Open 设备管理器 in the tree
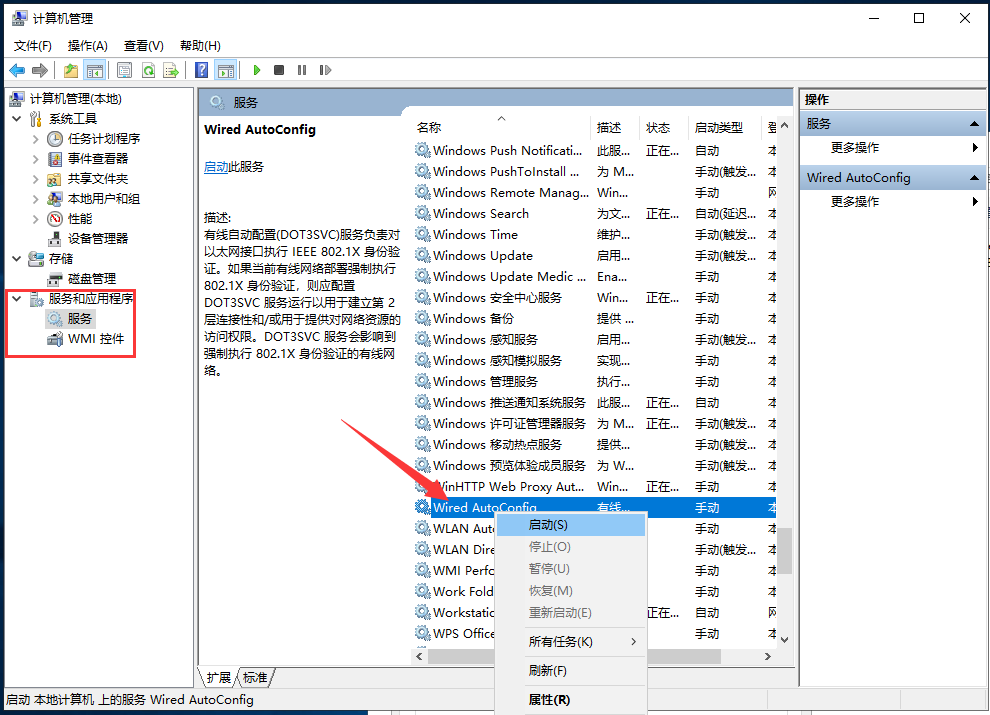Image resolution: width=990 pixels, height=715 pixels. 98,238
